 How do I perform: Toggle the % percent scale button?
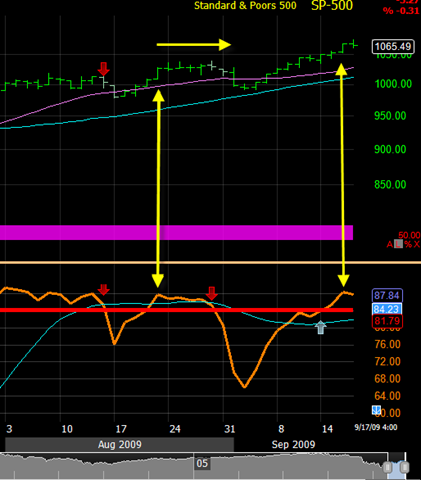pos(408,244)
